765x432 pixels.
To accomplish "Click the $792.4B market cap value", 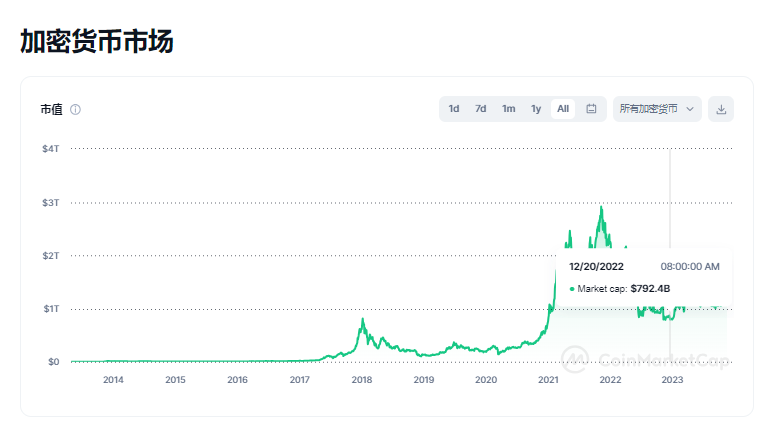I will (650, 289).
